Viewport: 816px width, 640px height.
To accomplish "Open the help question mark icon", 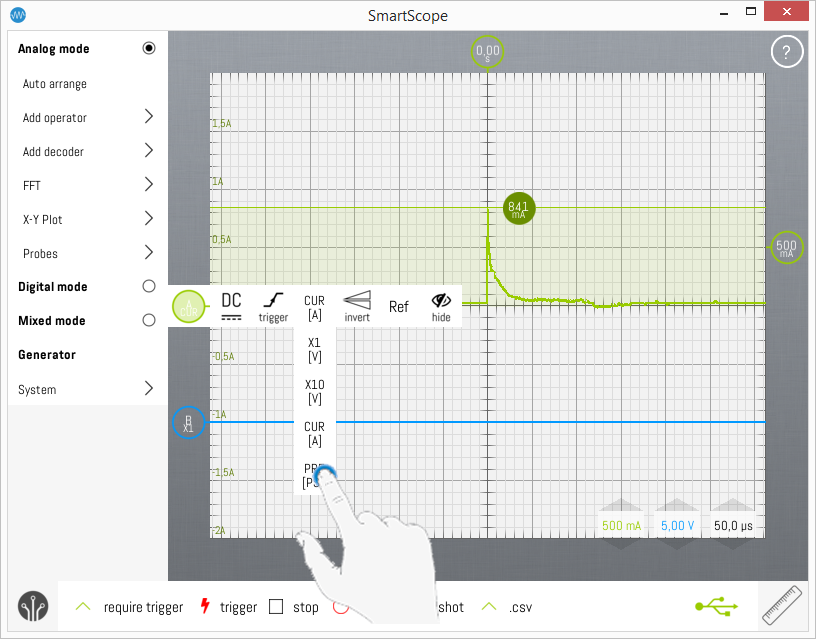I will coord(787,52).
